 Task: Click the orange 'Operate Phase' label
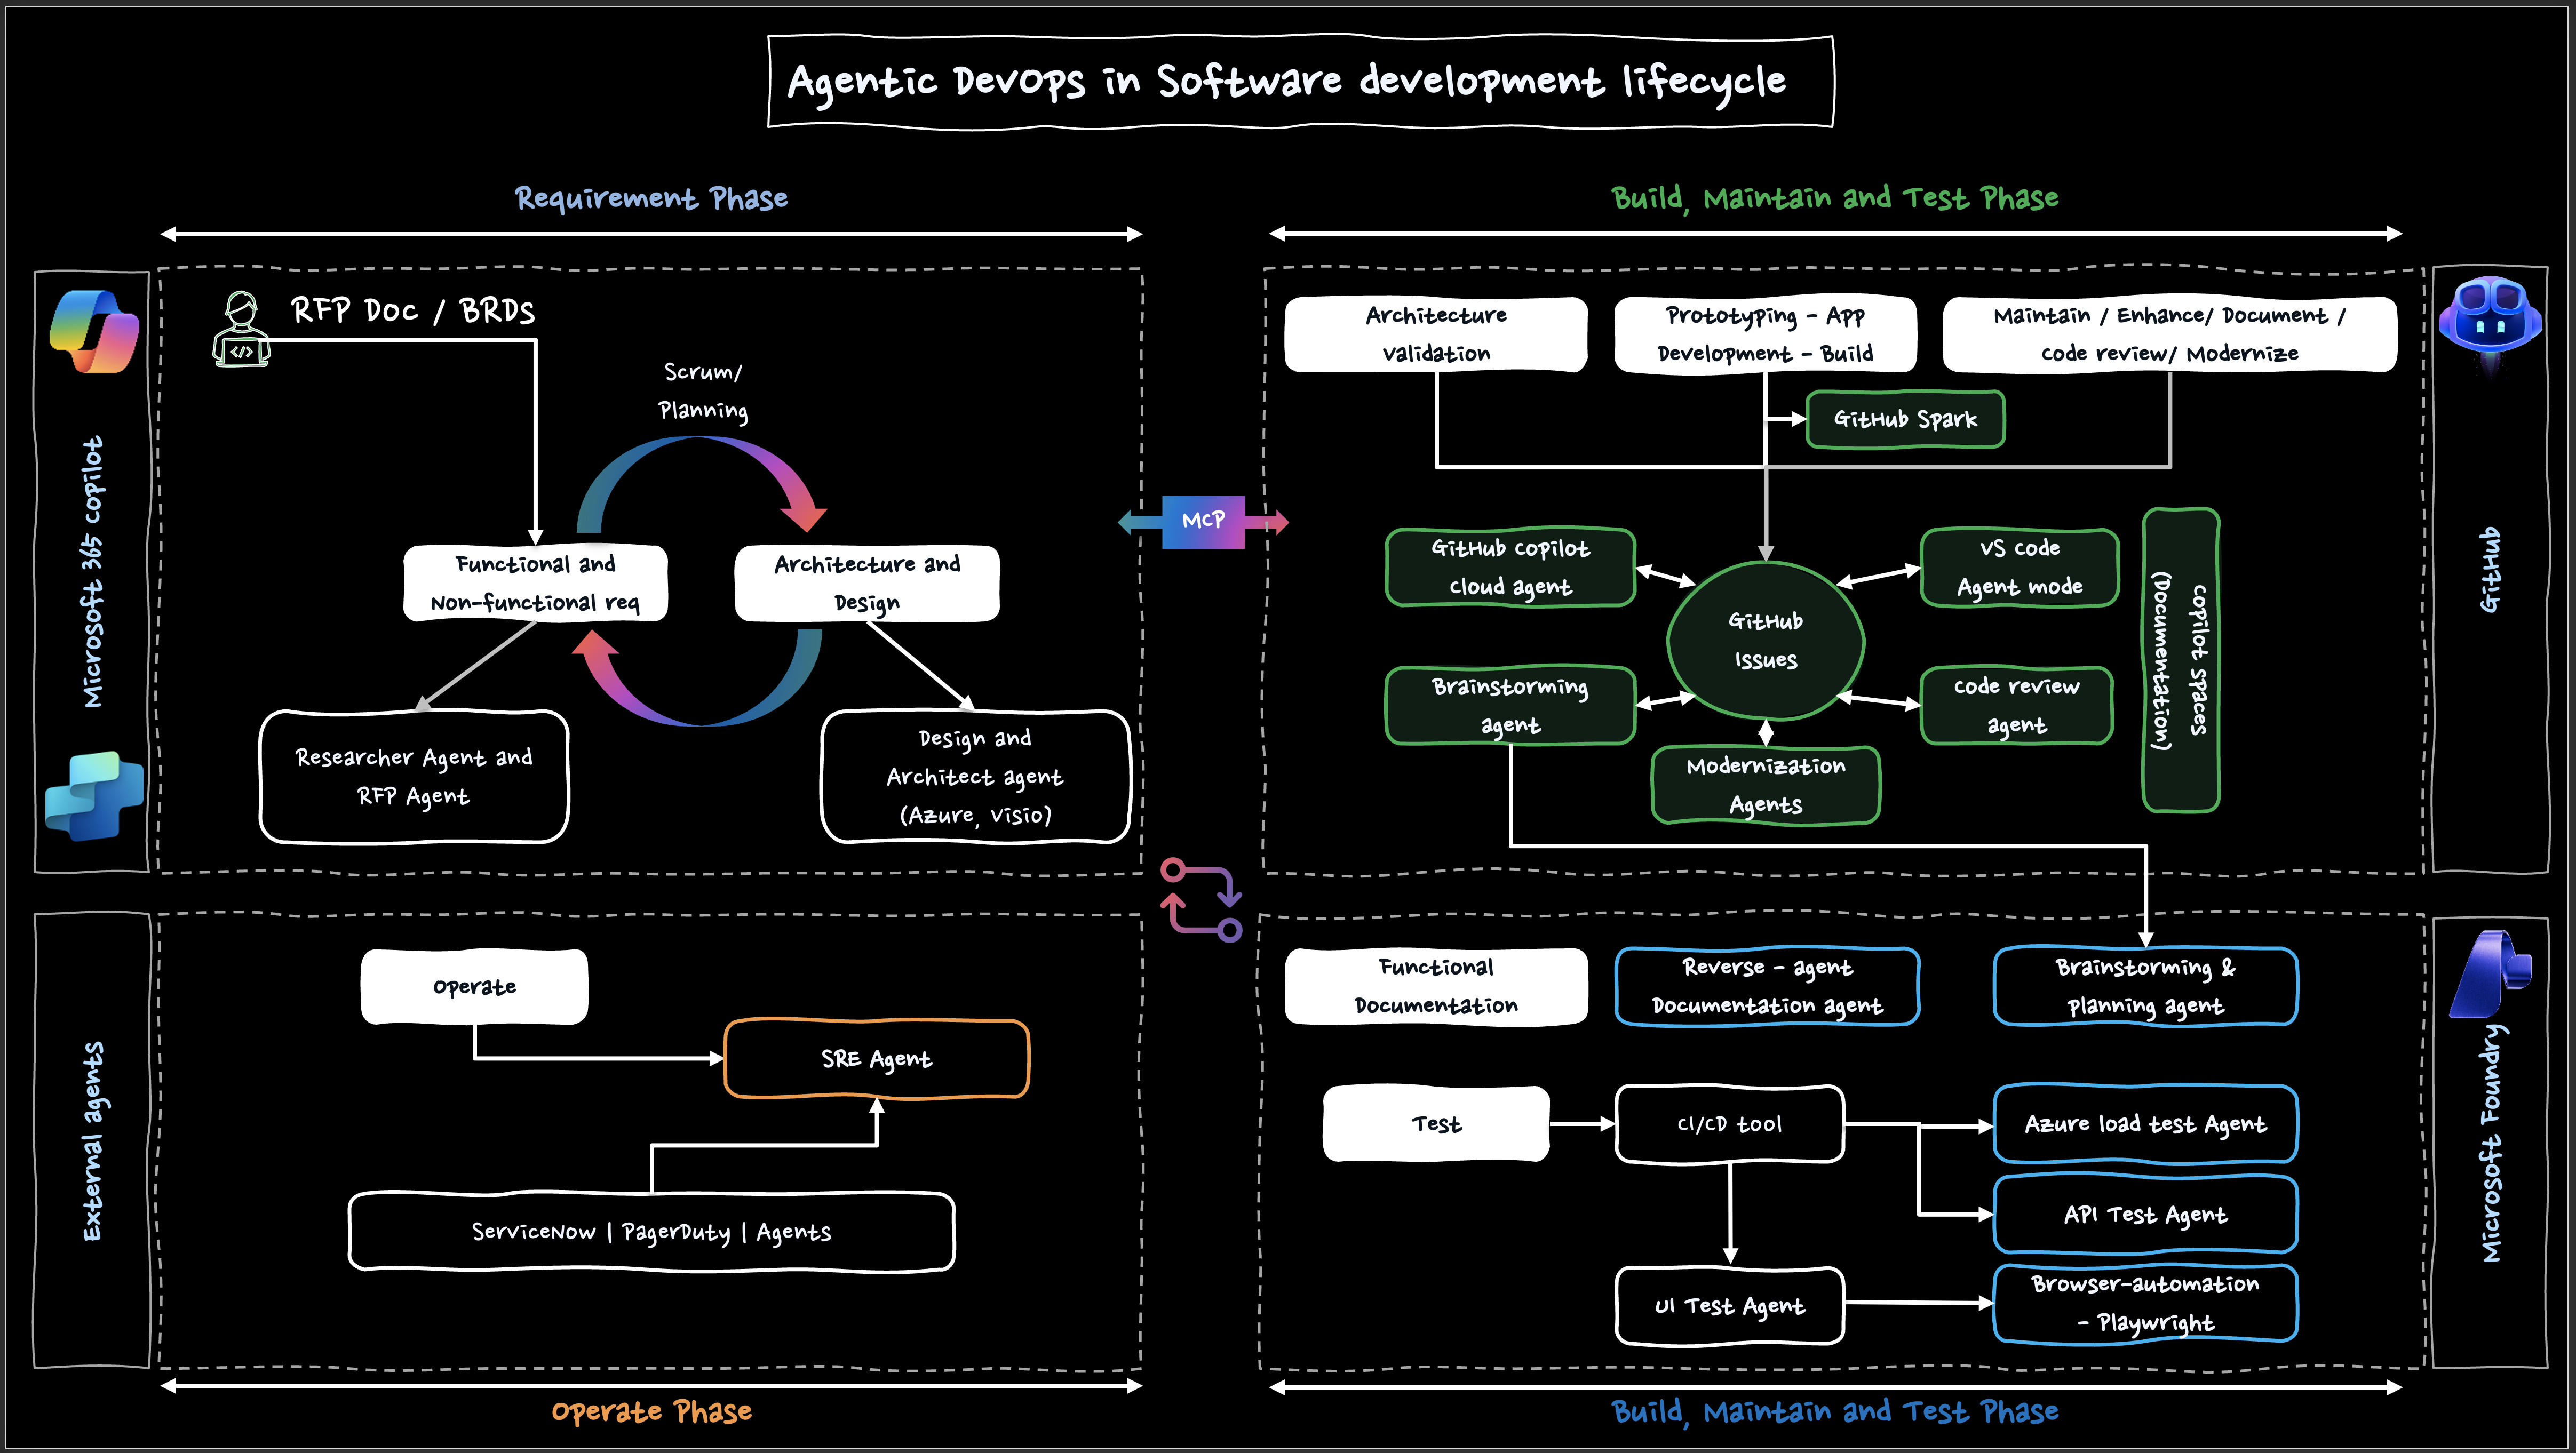point(651,1411)
